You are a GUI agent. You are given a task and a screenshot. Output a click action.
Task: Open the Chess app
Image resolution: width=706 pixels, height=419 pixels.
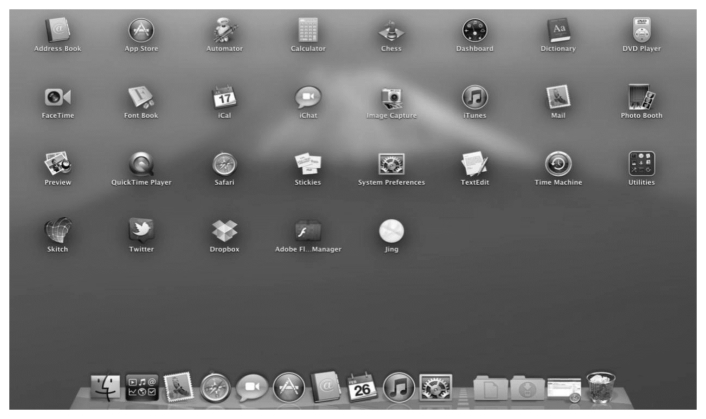pos(391,31)
